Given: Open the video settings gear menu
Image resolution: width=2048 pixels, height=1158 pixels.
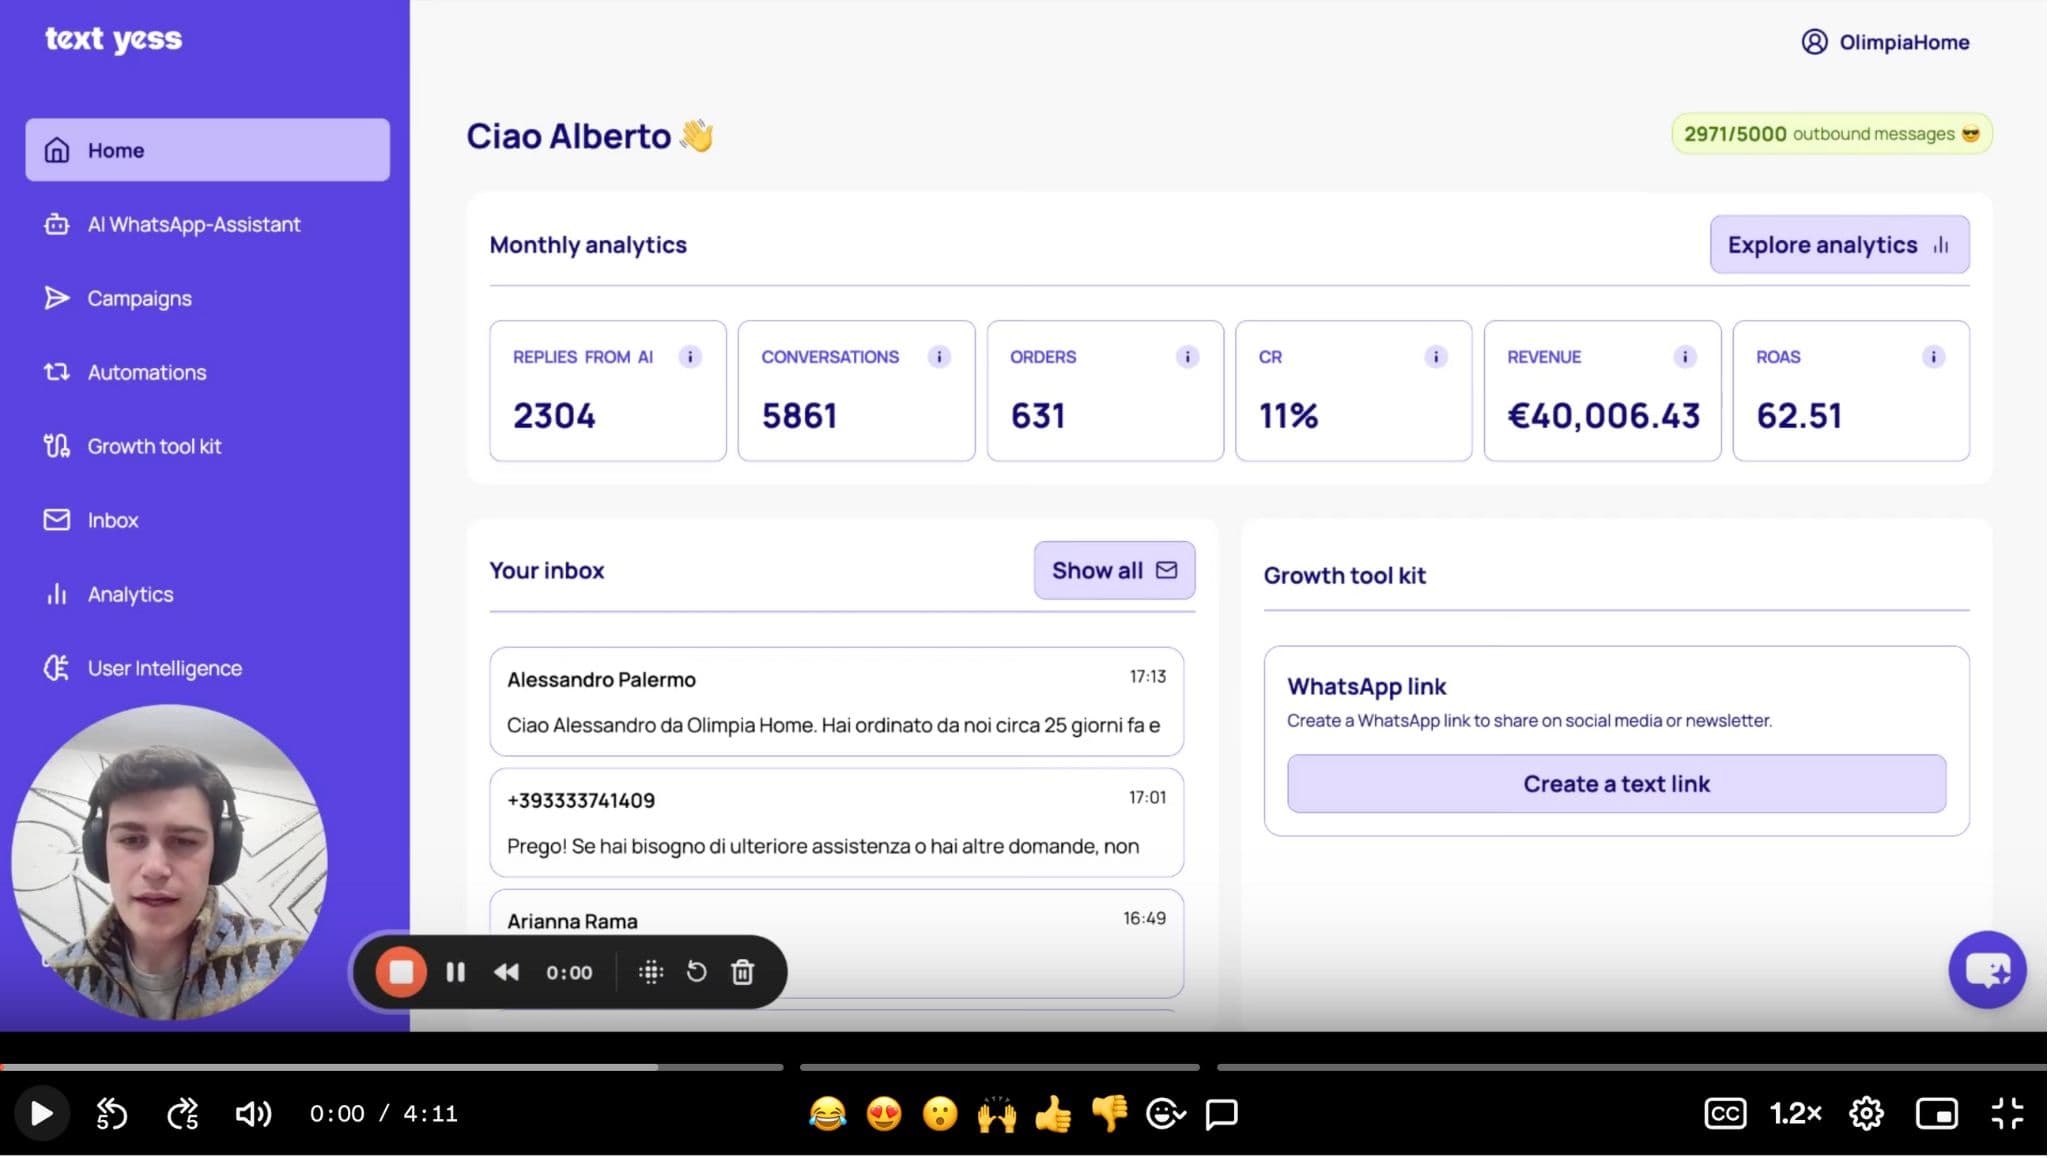Looking at the screenshot, I should pos(1866,1113).
